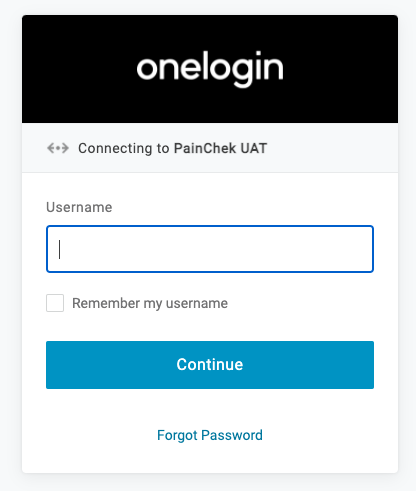
Task: Submit the form via the blue Continue button
Action: coord(210,365)
